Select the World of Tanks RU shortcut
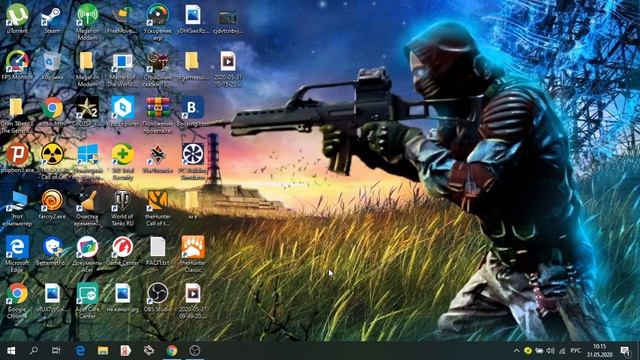 (x=122, y=201)
